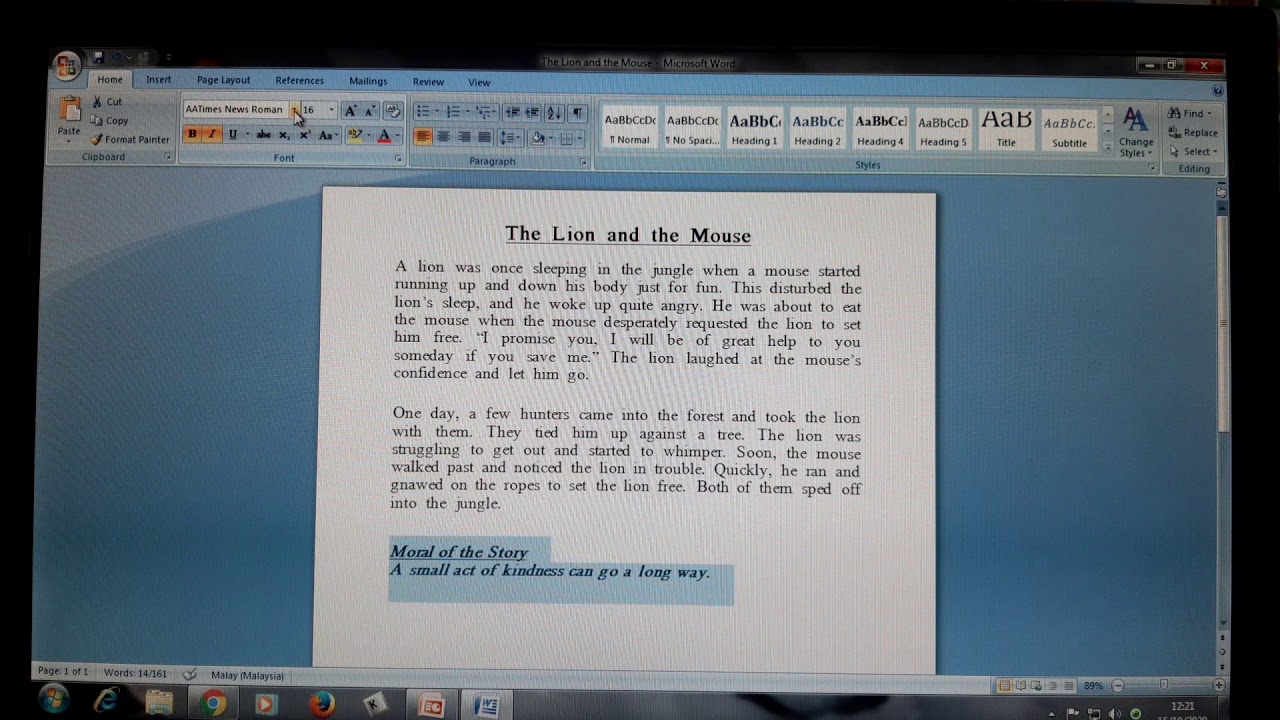Click the Find binoculars icon
Image resolution: width=1280 pixels, height=720 pixels.
point(1175,114)
